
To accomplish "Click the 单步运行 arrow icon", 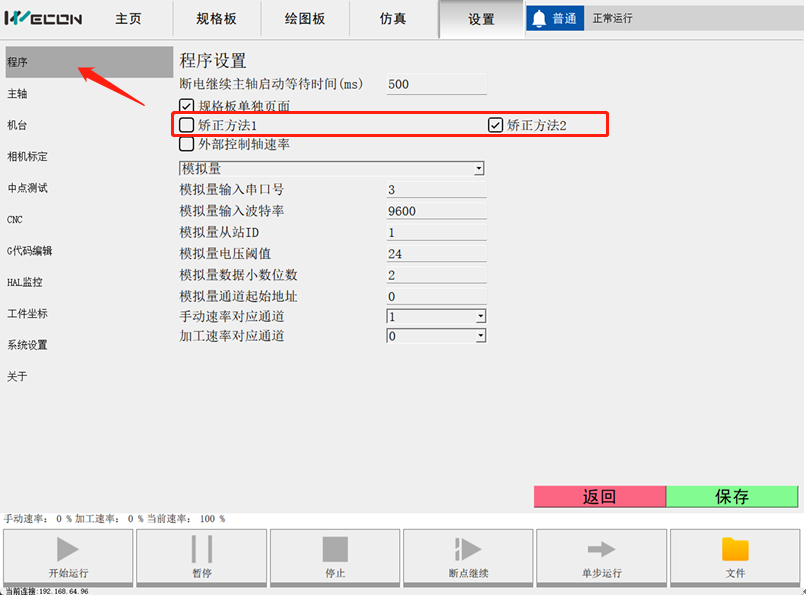I will 601,549.
